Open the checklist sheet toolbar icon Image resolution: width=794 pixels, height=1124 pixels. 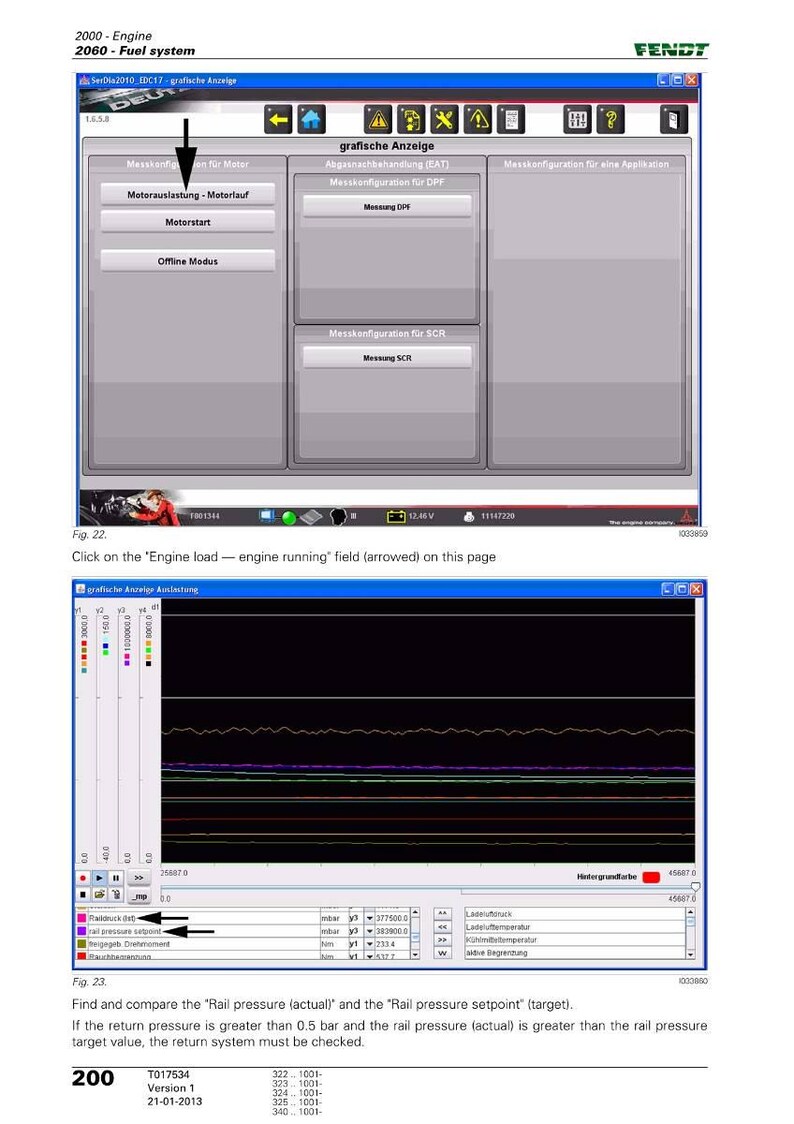coord(511,120)
